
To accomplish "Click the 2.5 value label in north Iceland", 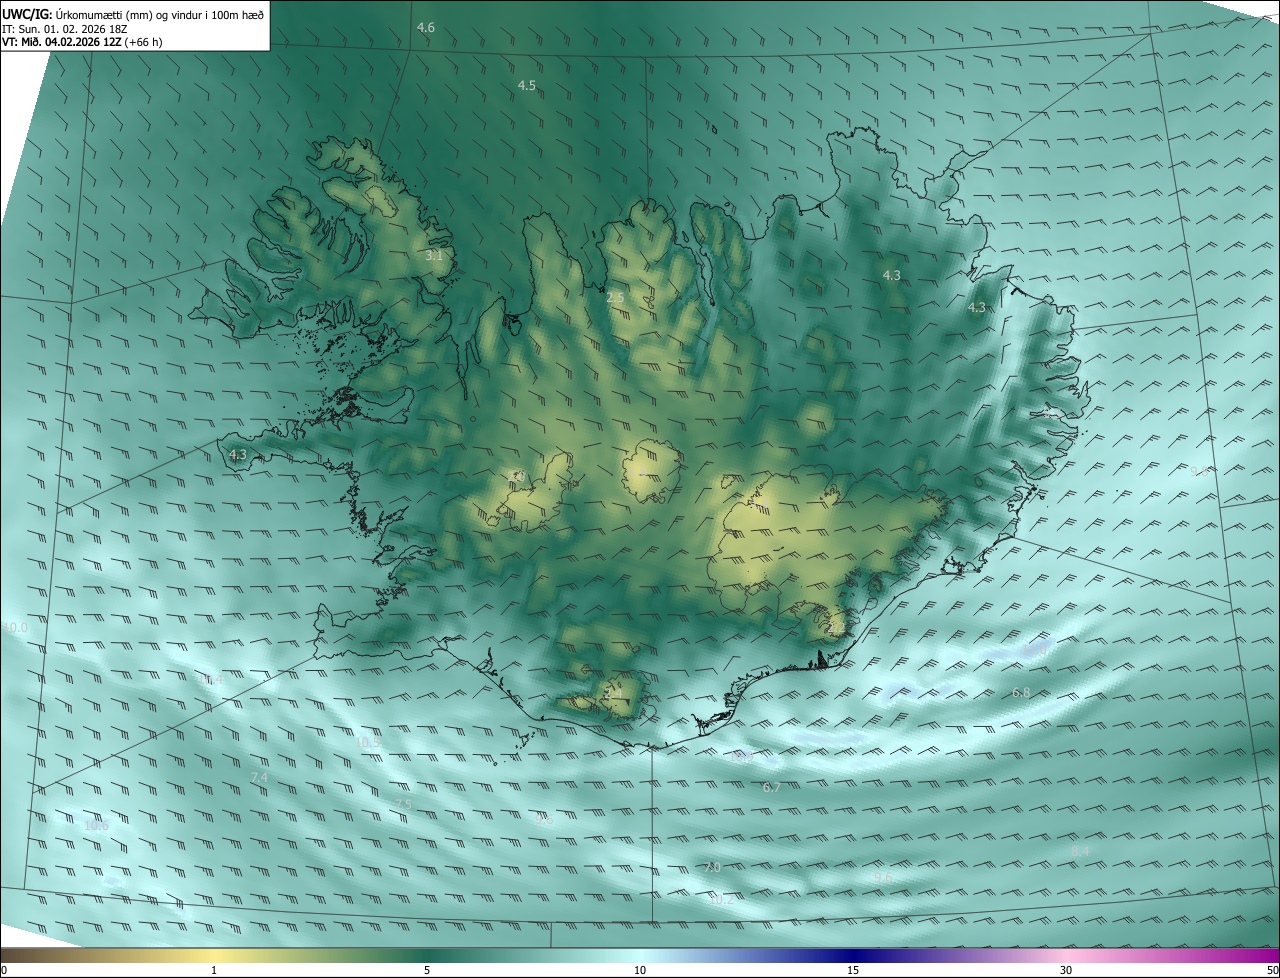I will coord(615,298).
